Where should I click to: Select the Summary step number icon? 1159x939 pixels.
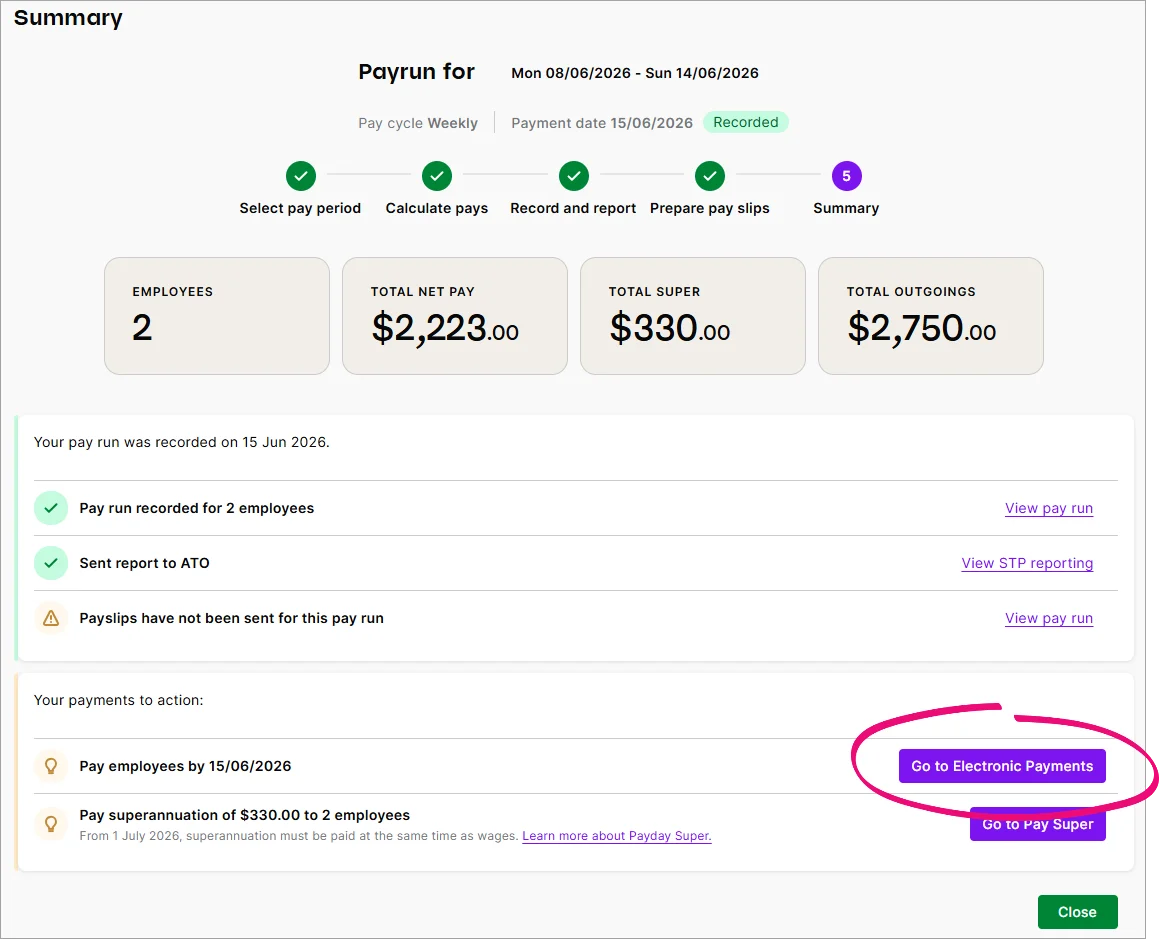pyautogui.click(x=846, y=175)
